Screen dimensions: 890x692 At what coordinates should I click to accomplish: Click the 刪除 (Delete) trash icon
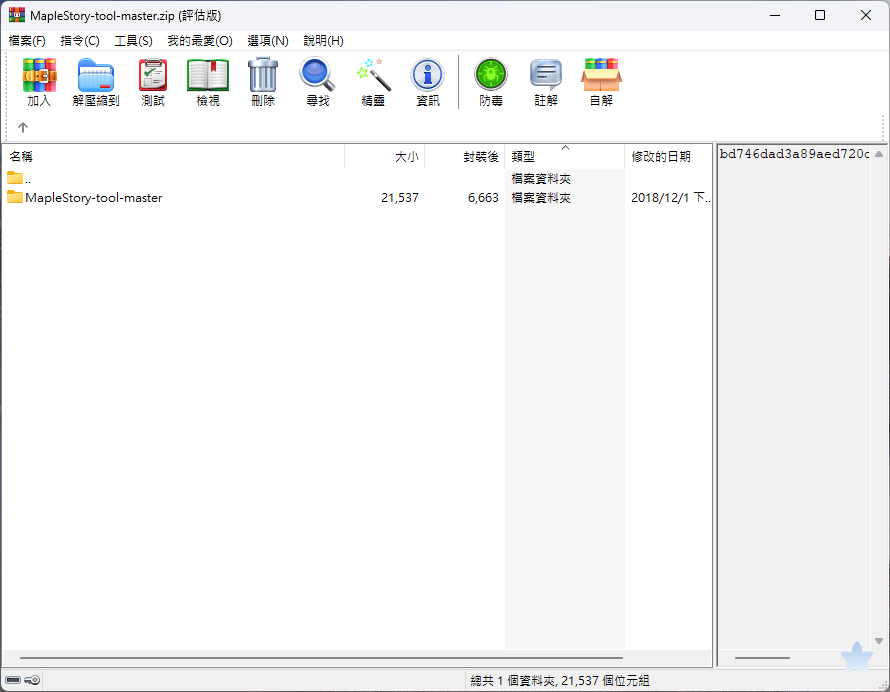point(263,81)
